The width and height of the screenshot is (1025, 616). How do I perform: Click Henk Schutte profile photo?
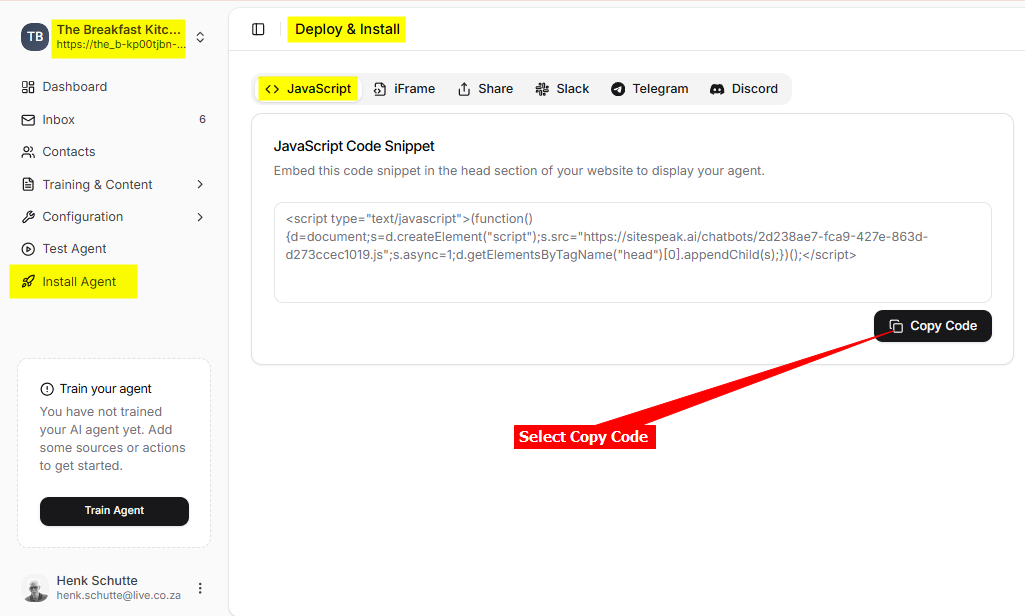coord(35,588)
